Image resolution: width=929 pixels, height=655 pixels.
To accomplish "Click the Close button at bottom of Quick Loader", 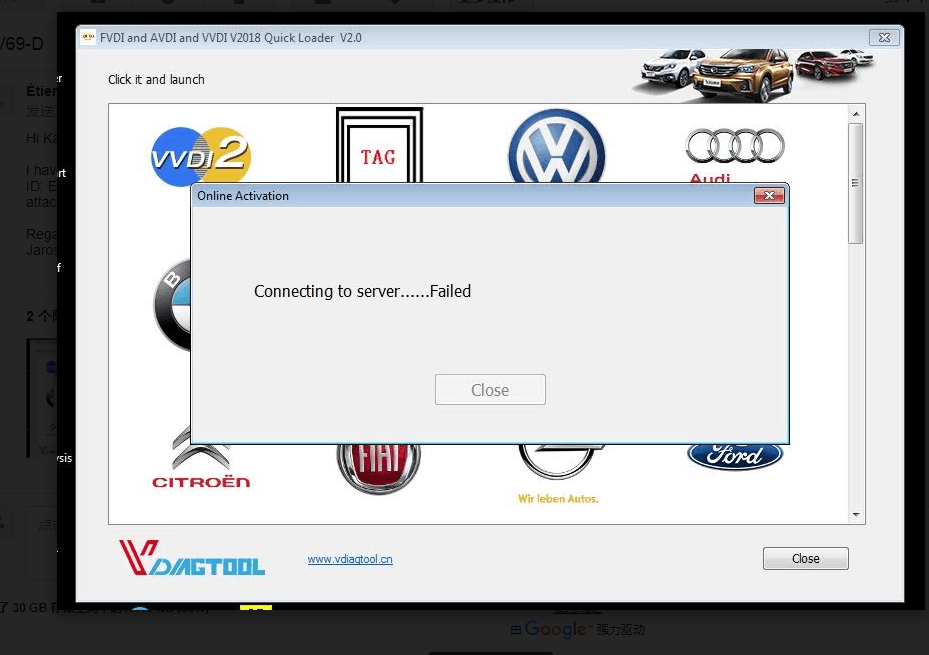I will click(806, 558).
